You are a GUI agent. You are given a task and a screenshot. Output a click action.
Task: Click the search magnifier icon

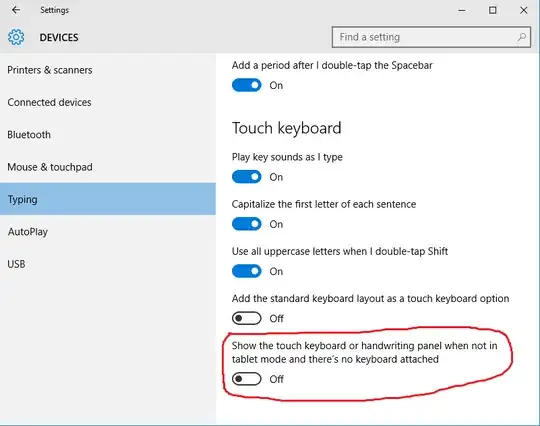coord(522,37)
